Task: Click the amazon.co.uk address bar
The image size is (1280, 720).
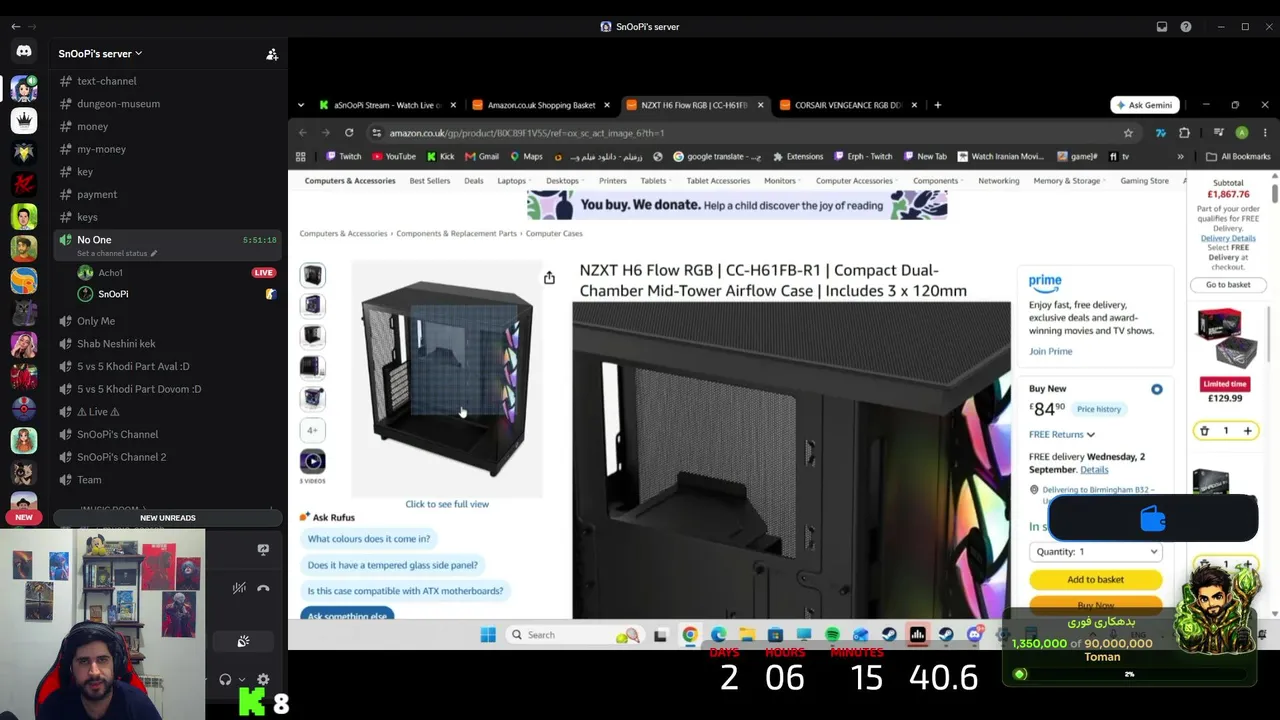Action: tap(740, 133)
